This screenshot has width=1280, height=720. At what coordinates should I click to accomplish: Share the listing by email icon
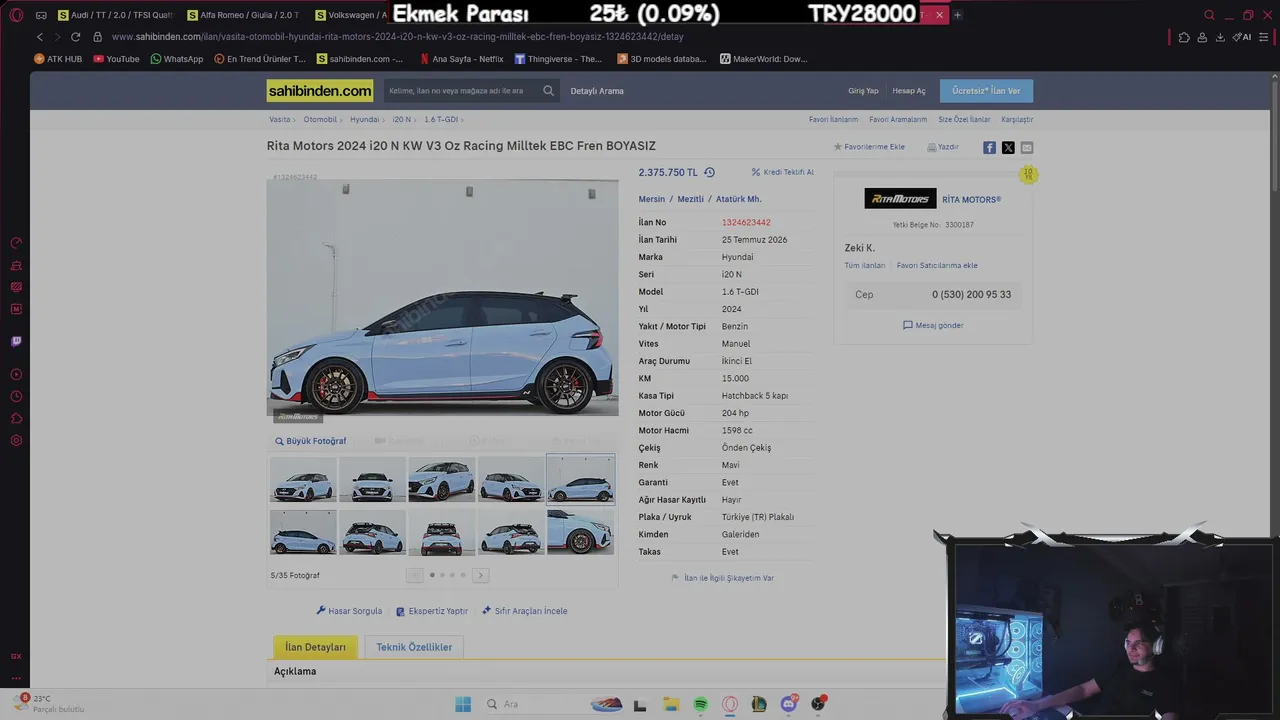pyautogui.click(x=1027, y=148)
